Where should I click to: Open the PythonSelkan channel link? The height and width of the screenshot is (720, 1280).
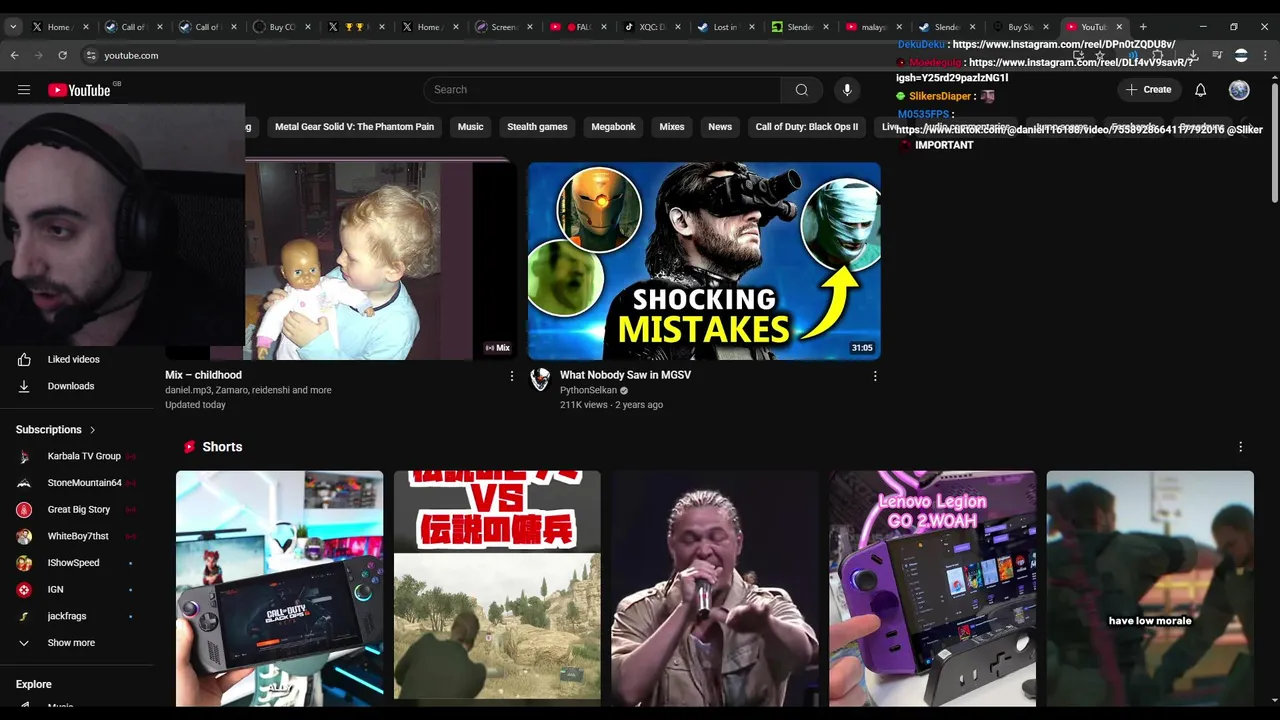[x=588, y=390]
